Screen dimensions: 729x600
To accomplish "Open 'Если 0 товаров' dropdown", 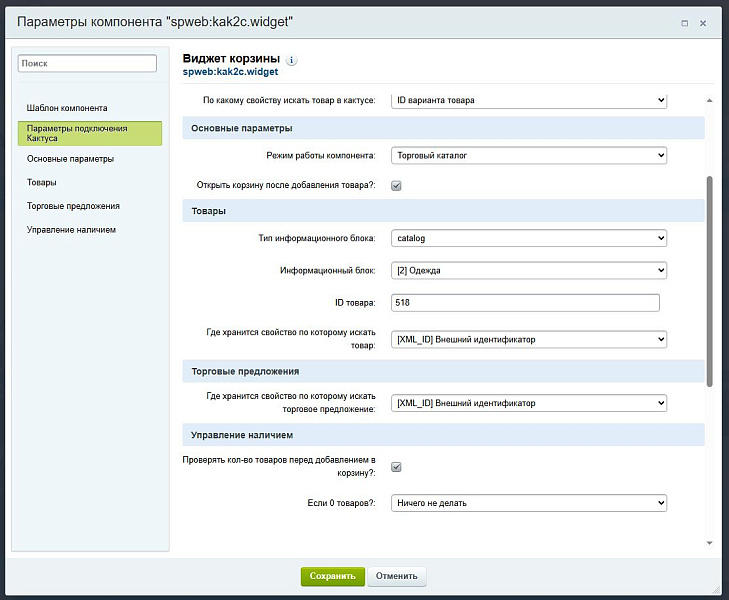I will click(528, 503).
